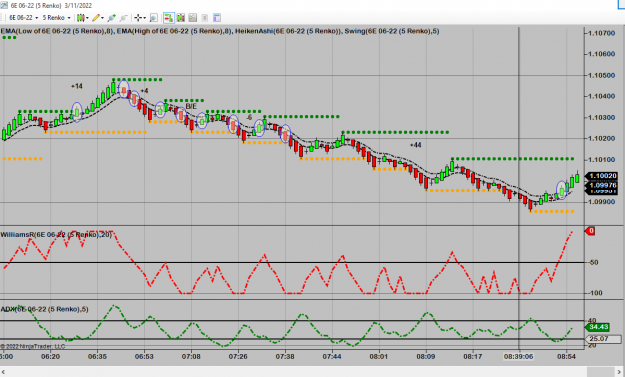Click the 08:54 time axis label
Screen dimensions: 625x377
566,357
